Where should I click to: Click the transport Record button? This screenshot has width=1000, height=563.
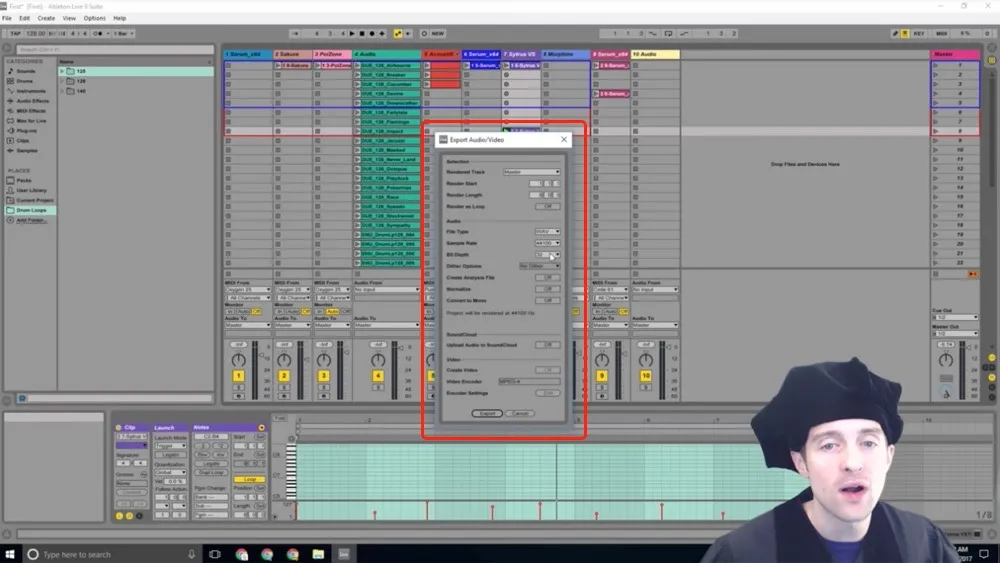[372, 33]
